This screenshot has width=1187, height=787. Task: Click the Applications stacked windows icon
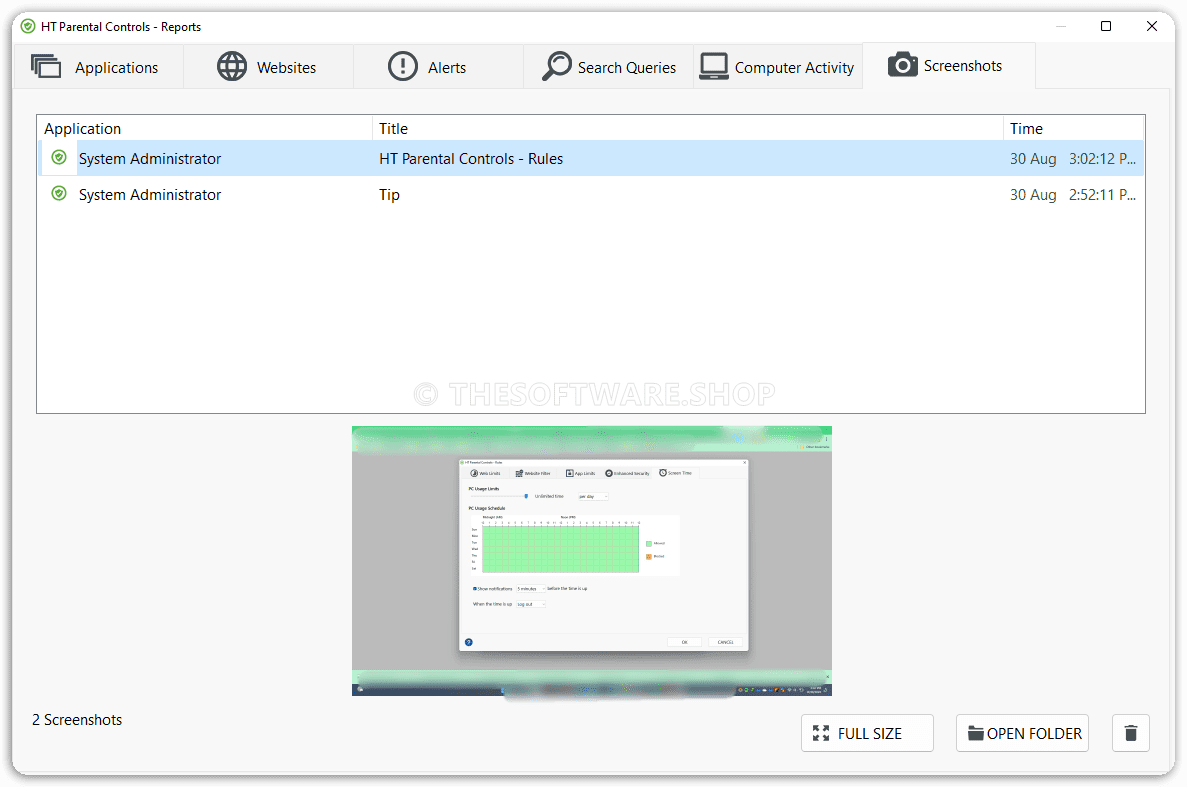pyautogui.click(x=46, y=67)
